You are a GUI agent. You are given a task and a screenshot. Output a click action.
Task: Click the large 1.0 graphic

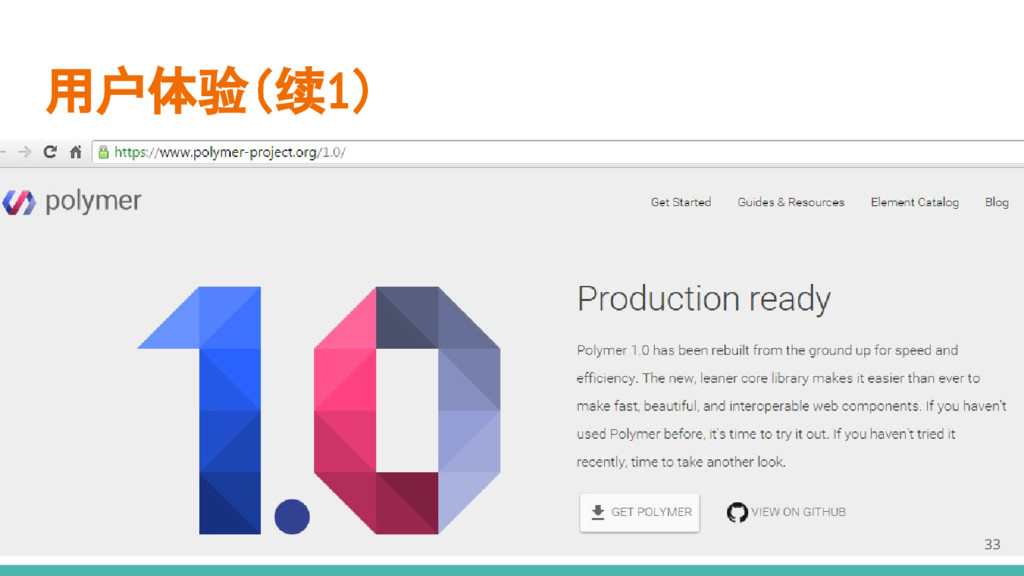[x=319, y=410]
